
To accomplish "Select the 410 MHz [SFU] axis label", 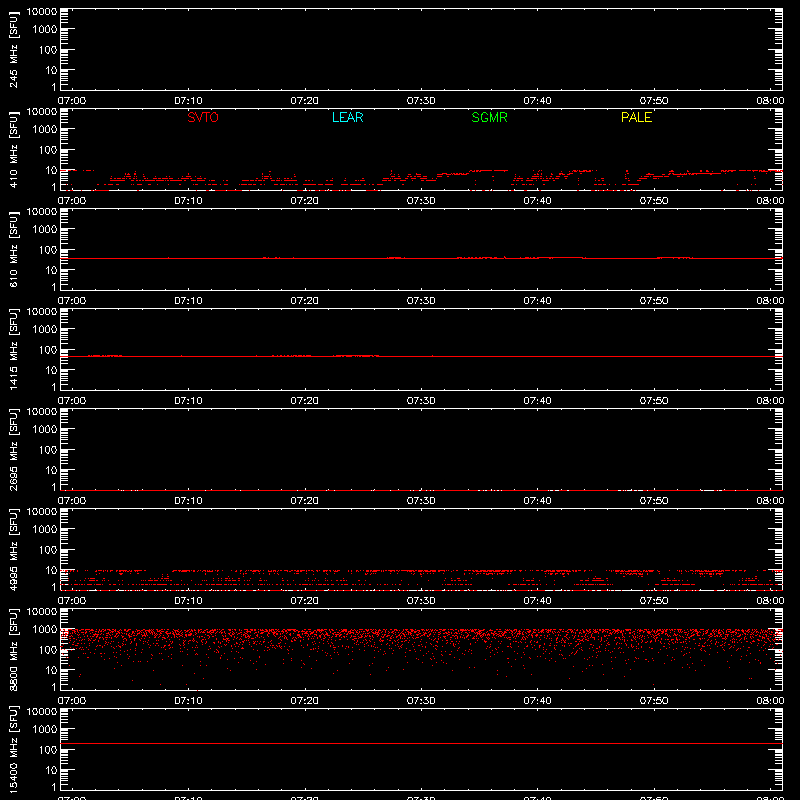I will (13, 149).
